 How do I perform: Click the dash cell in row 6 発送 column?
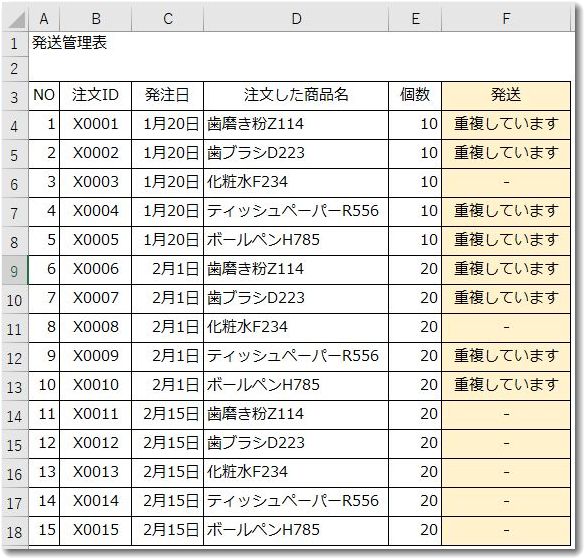pyautogui.click(x=506, y=183)
